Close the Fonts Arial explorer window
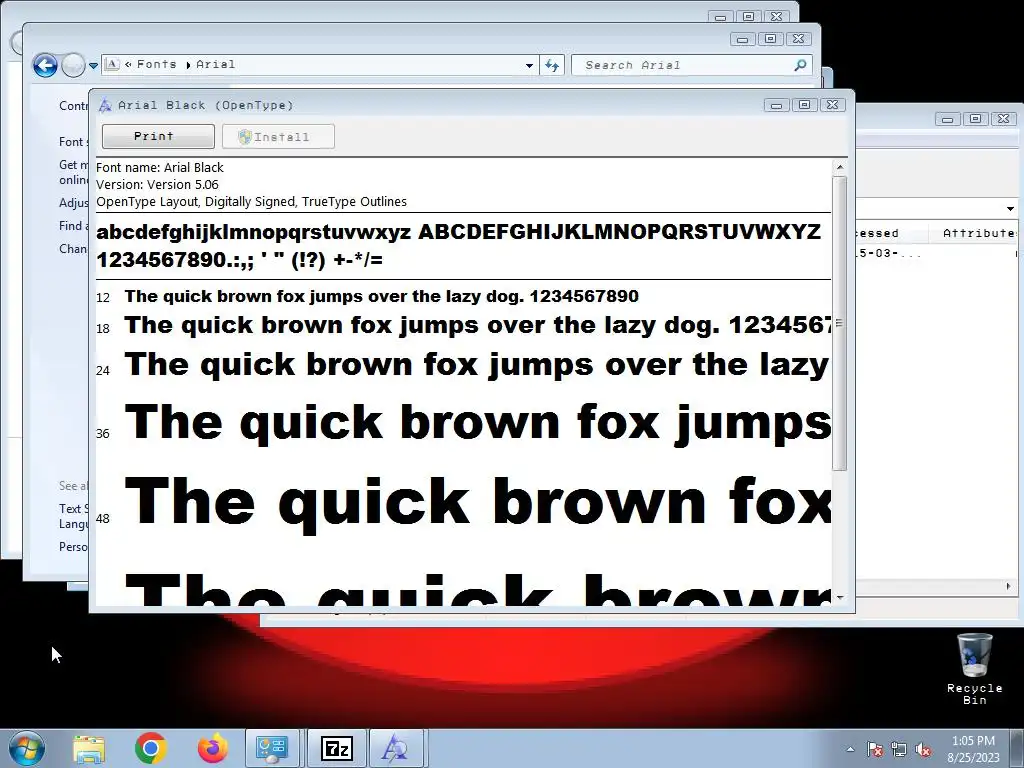1024x768 pixels. [x=798, y=39]
